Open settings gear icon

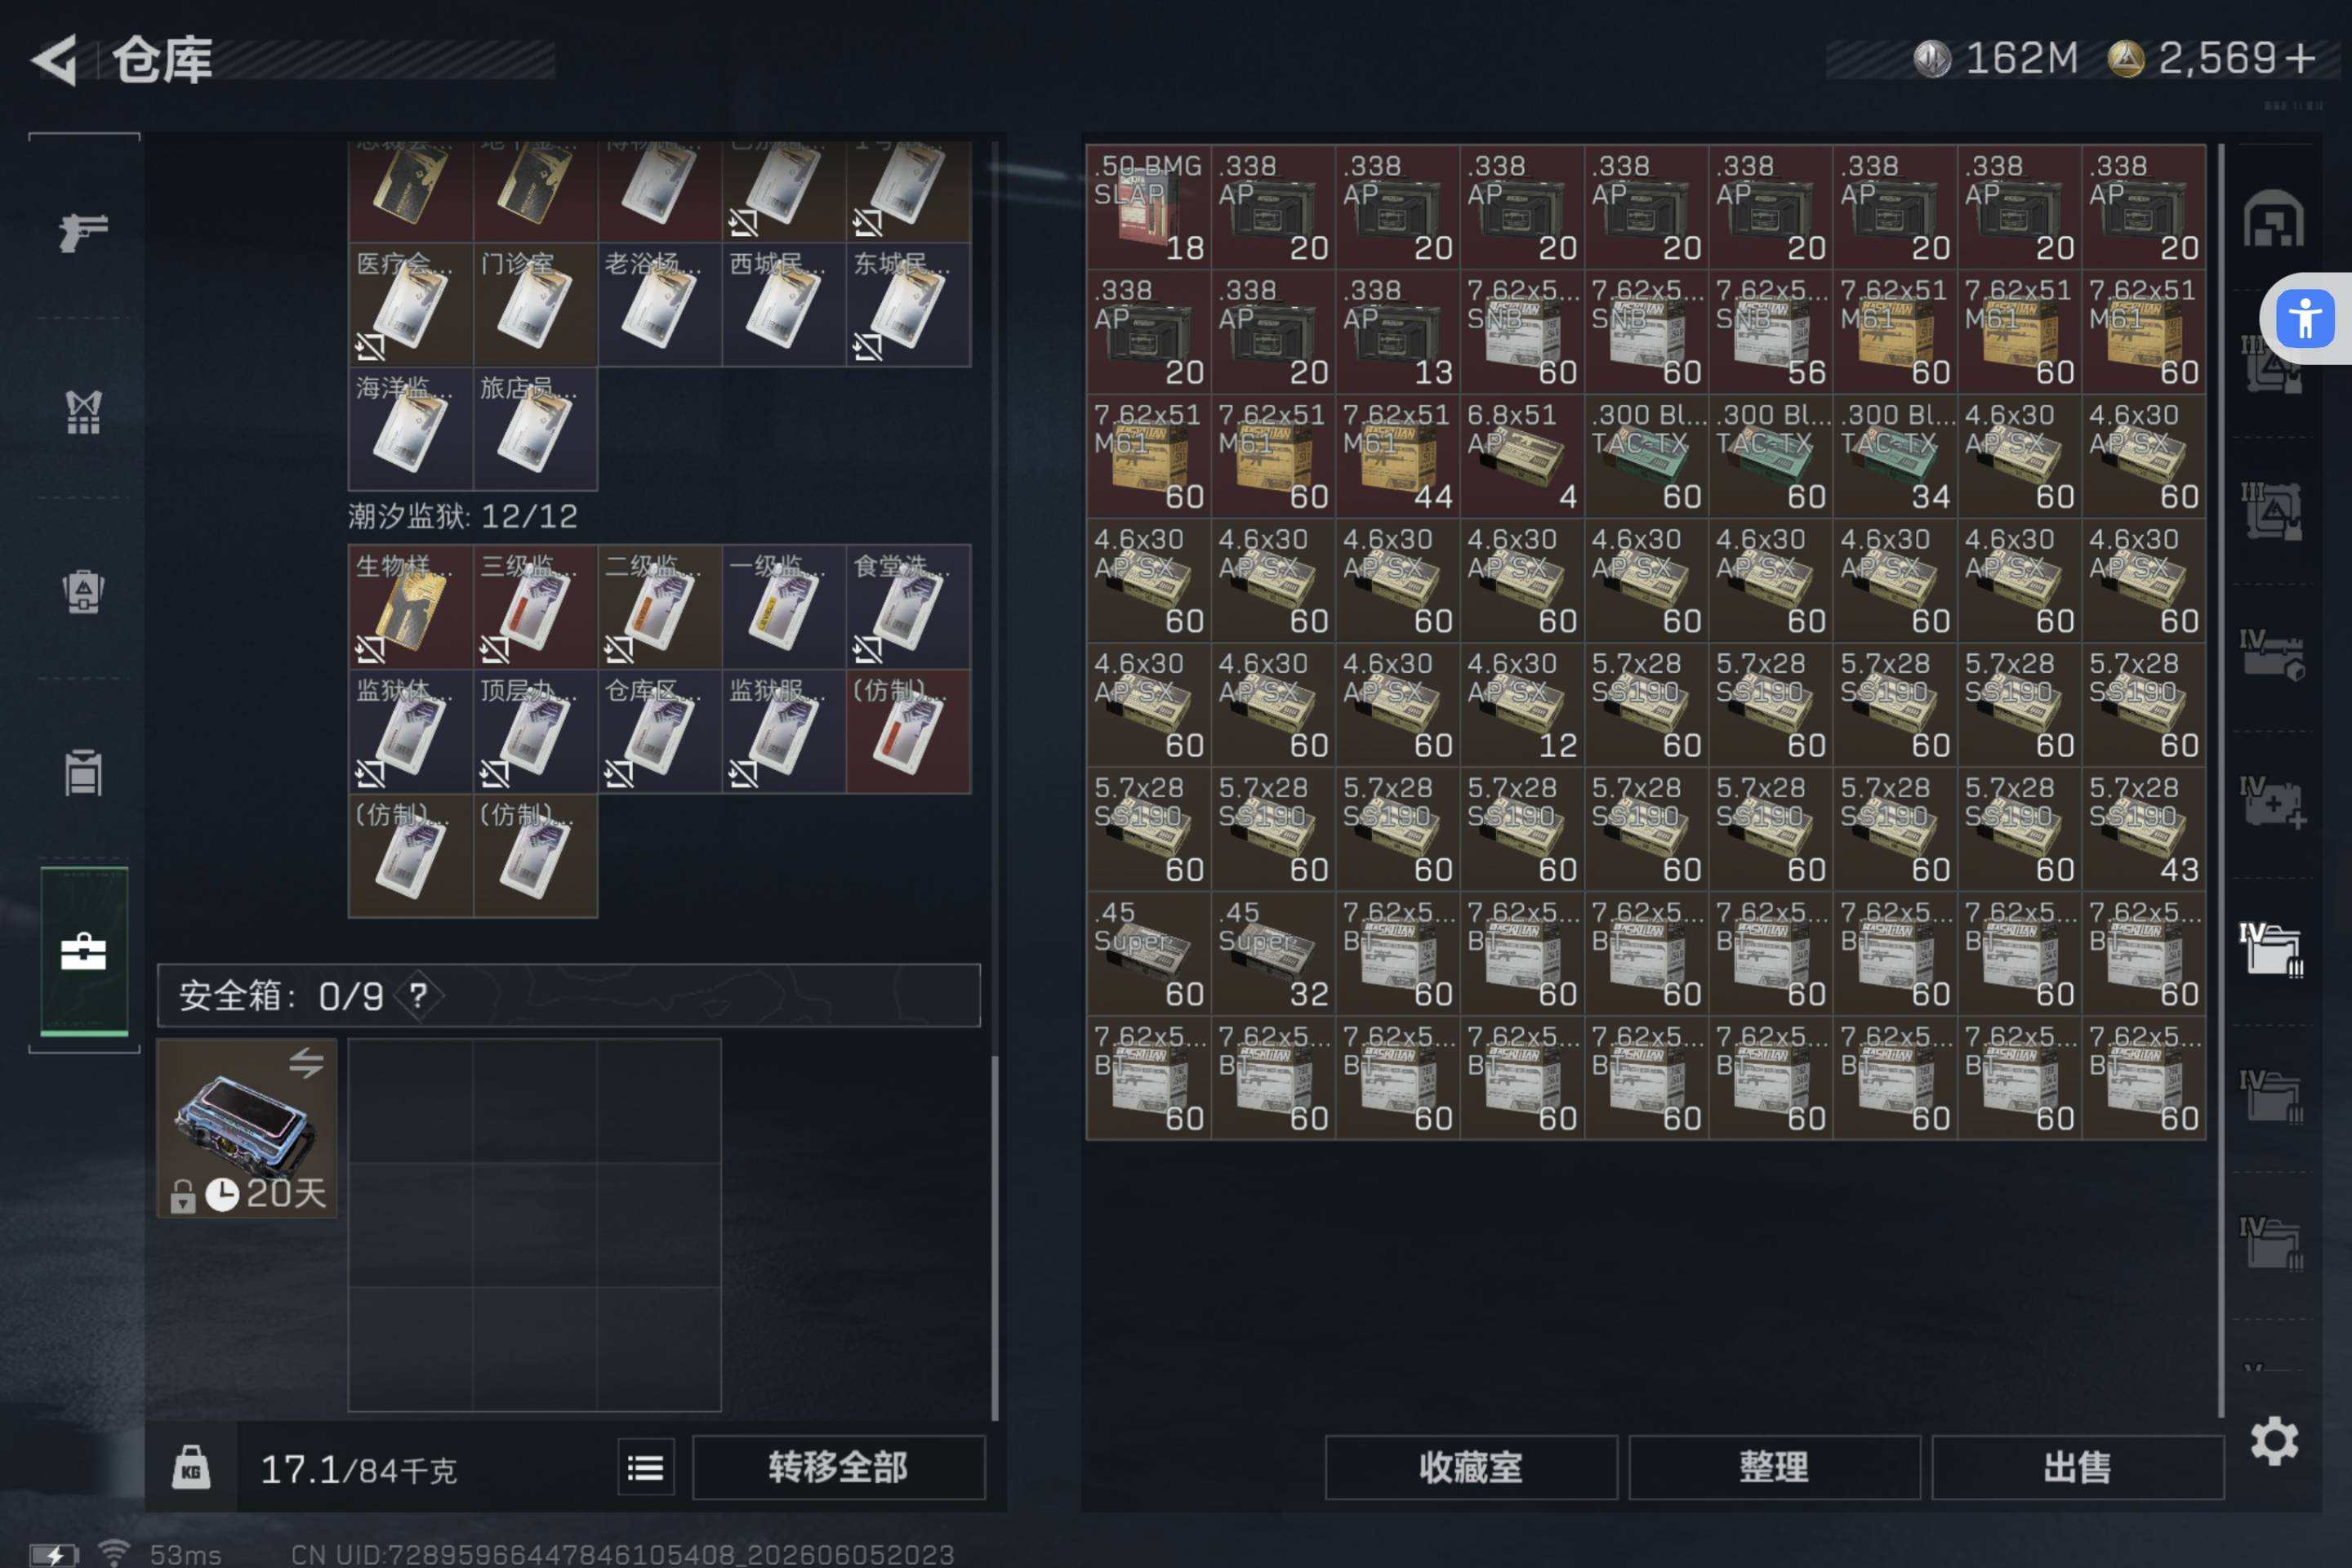click(x=2274, y=1441)
